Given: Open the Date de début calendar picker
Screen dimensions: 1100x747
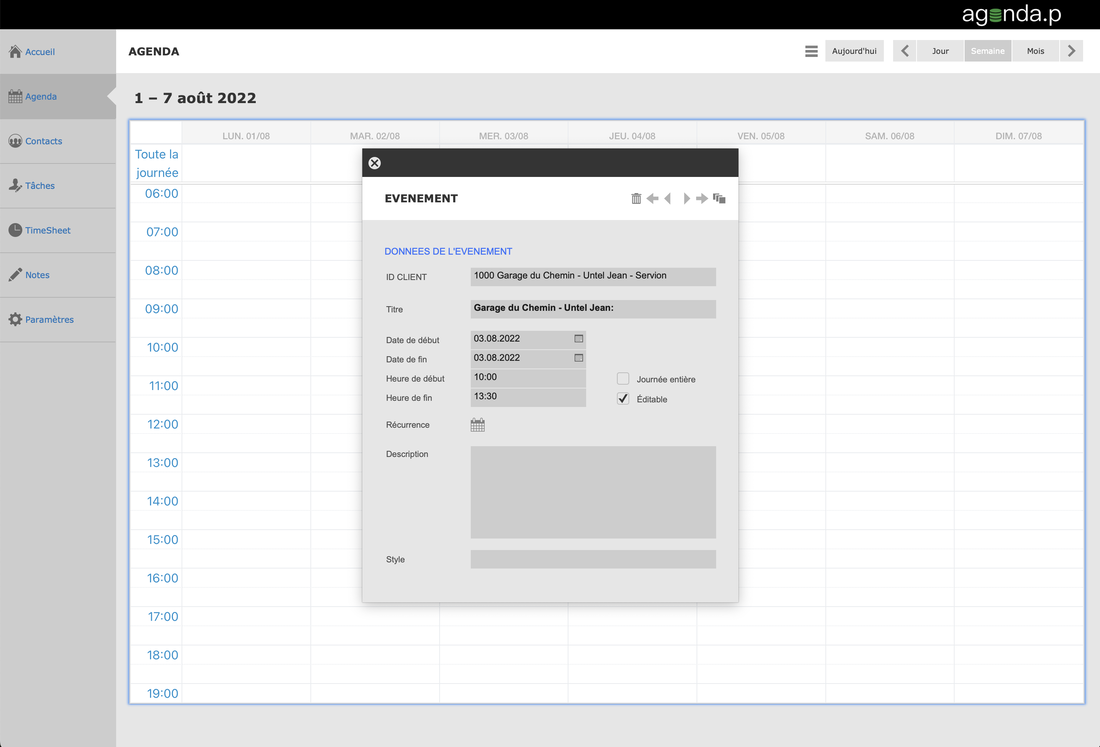Looking at the screenshot, I should tap(578, 339).
